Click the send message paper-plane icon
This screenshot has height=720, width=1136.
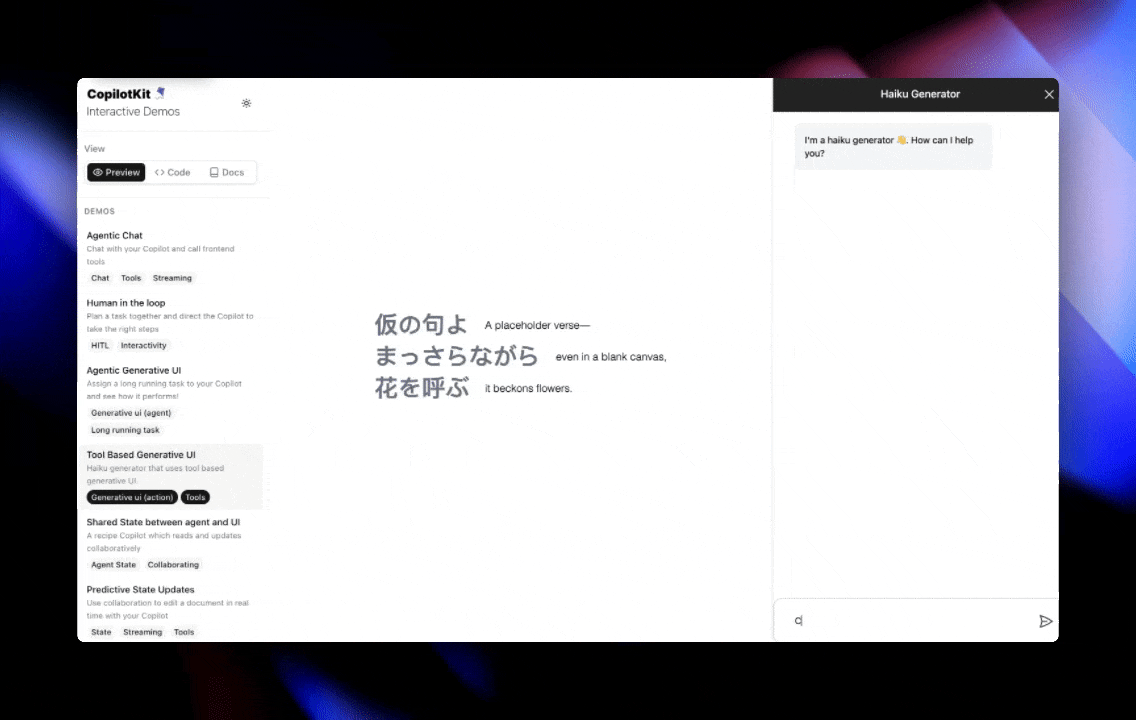(1046, 621)
